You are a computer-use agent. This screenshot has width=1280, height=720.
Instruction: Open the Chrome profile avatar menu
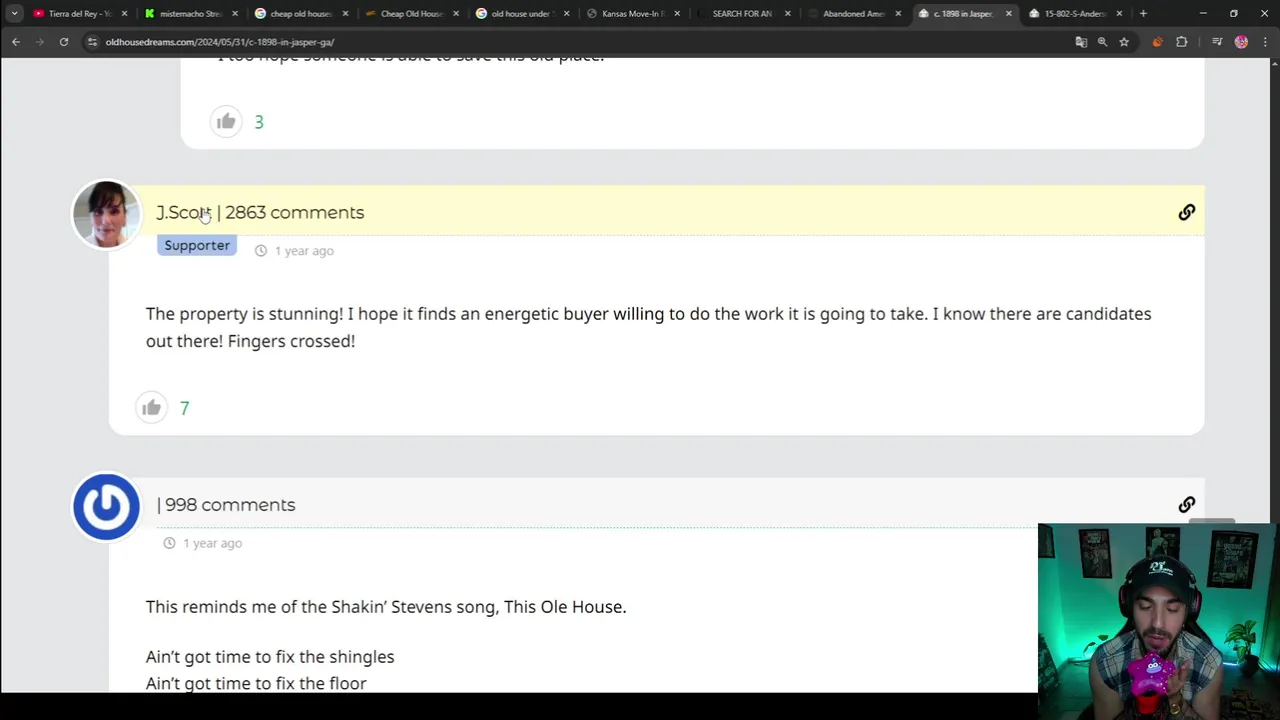tap(1241, 42)
